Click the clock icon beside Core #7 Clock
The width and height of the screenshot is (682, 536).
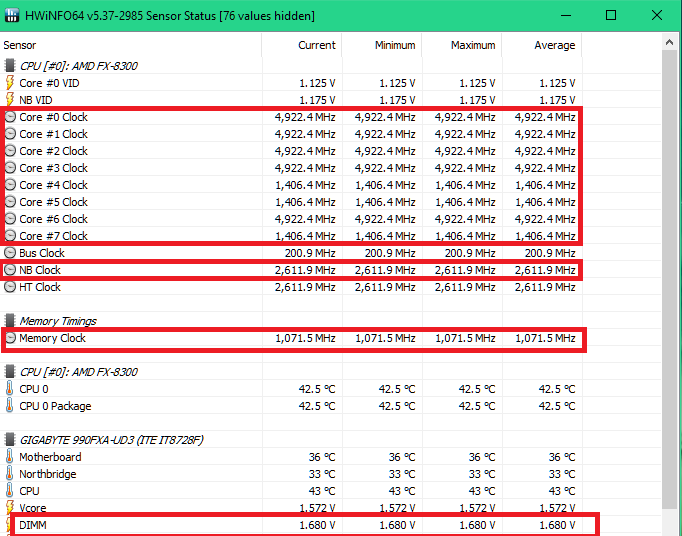coord(10,236)
